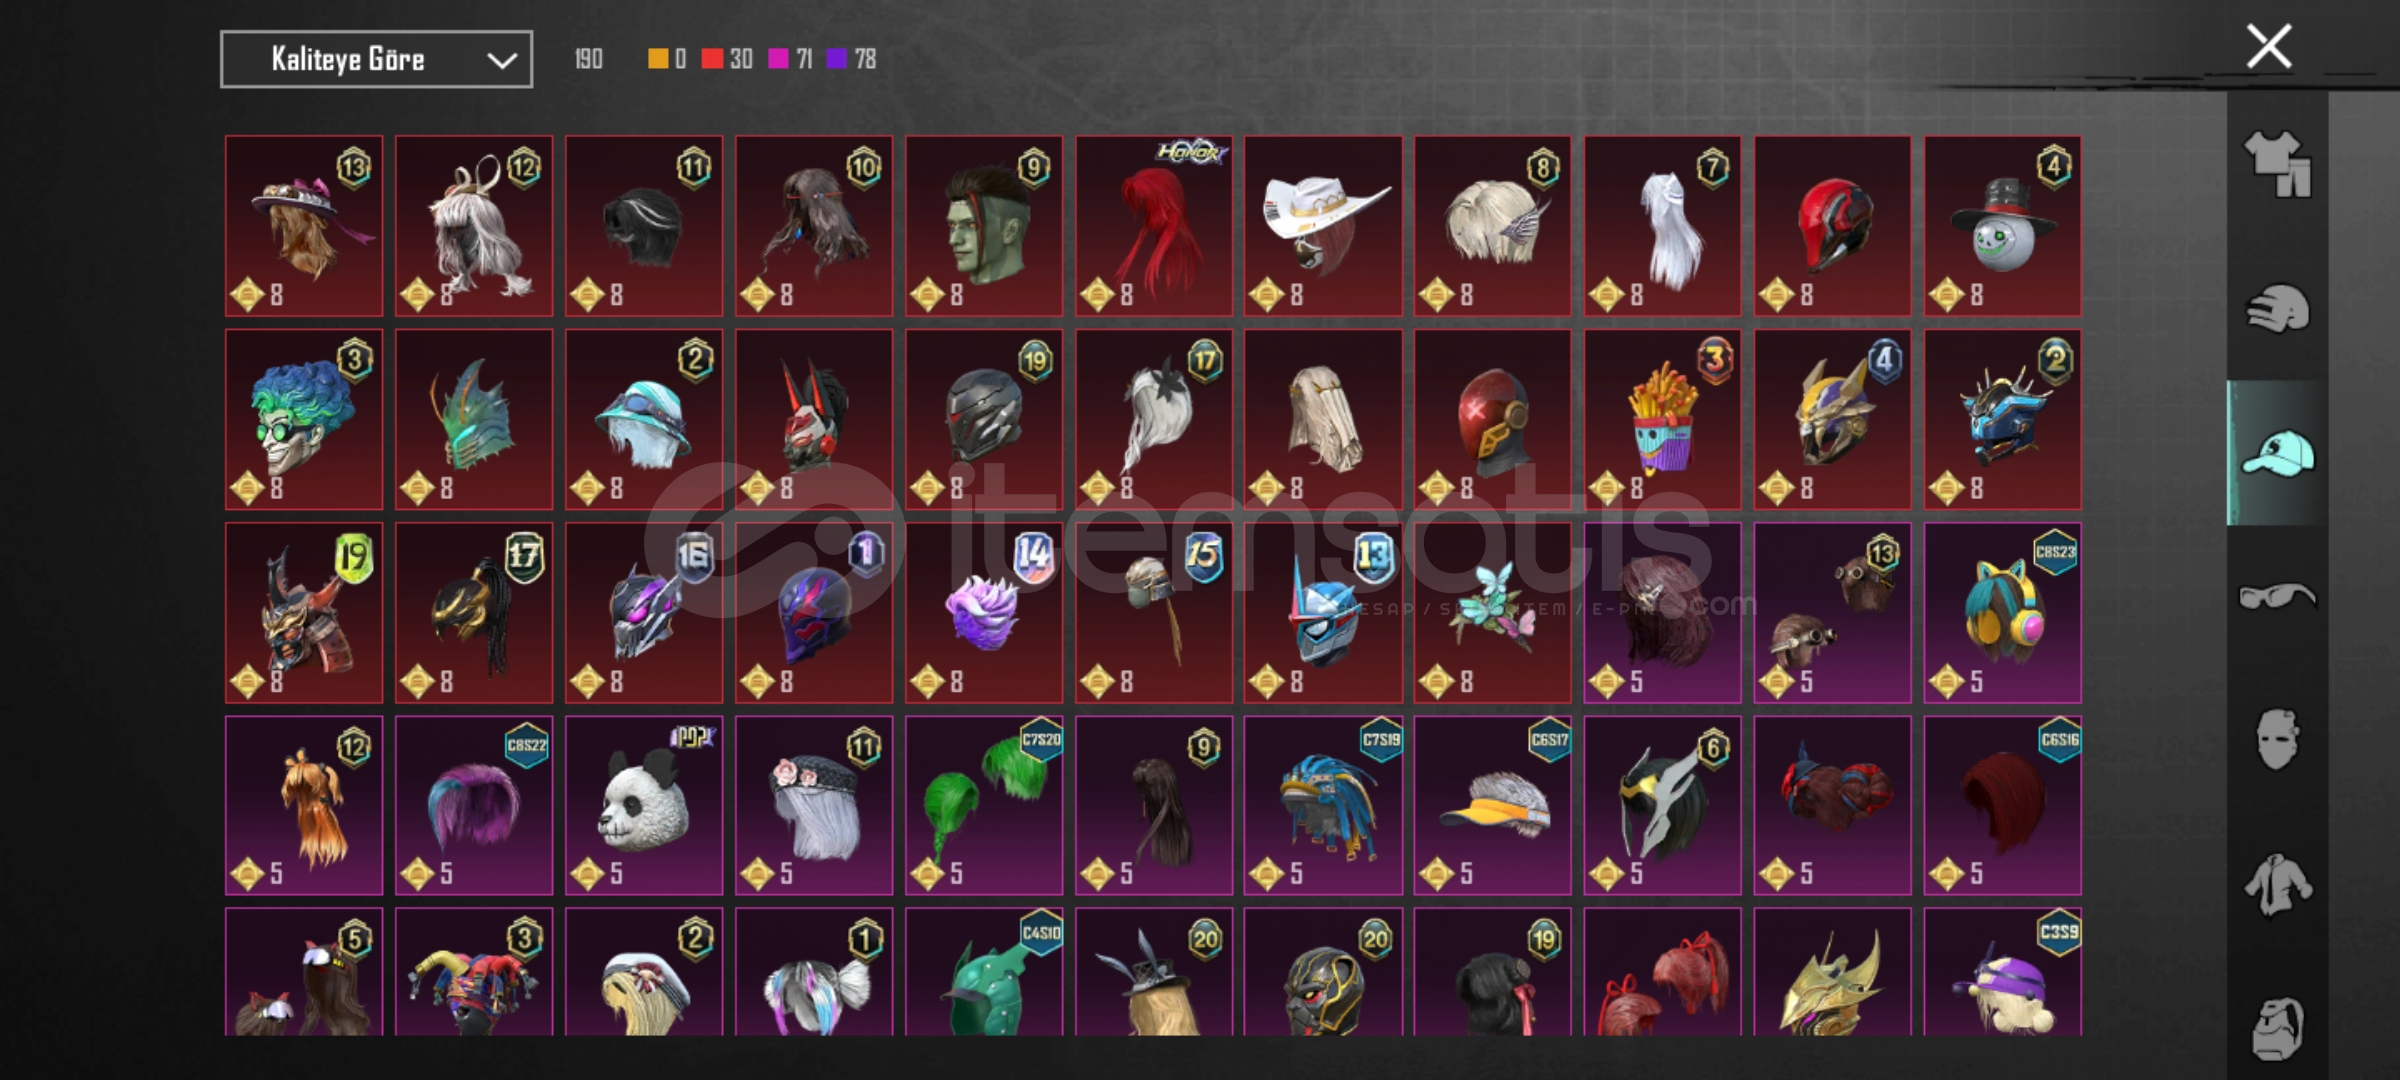Select the snowman head with top hat
Screen dimensions: 2400x1080
tap(2002, 226)
